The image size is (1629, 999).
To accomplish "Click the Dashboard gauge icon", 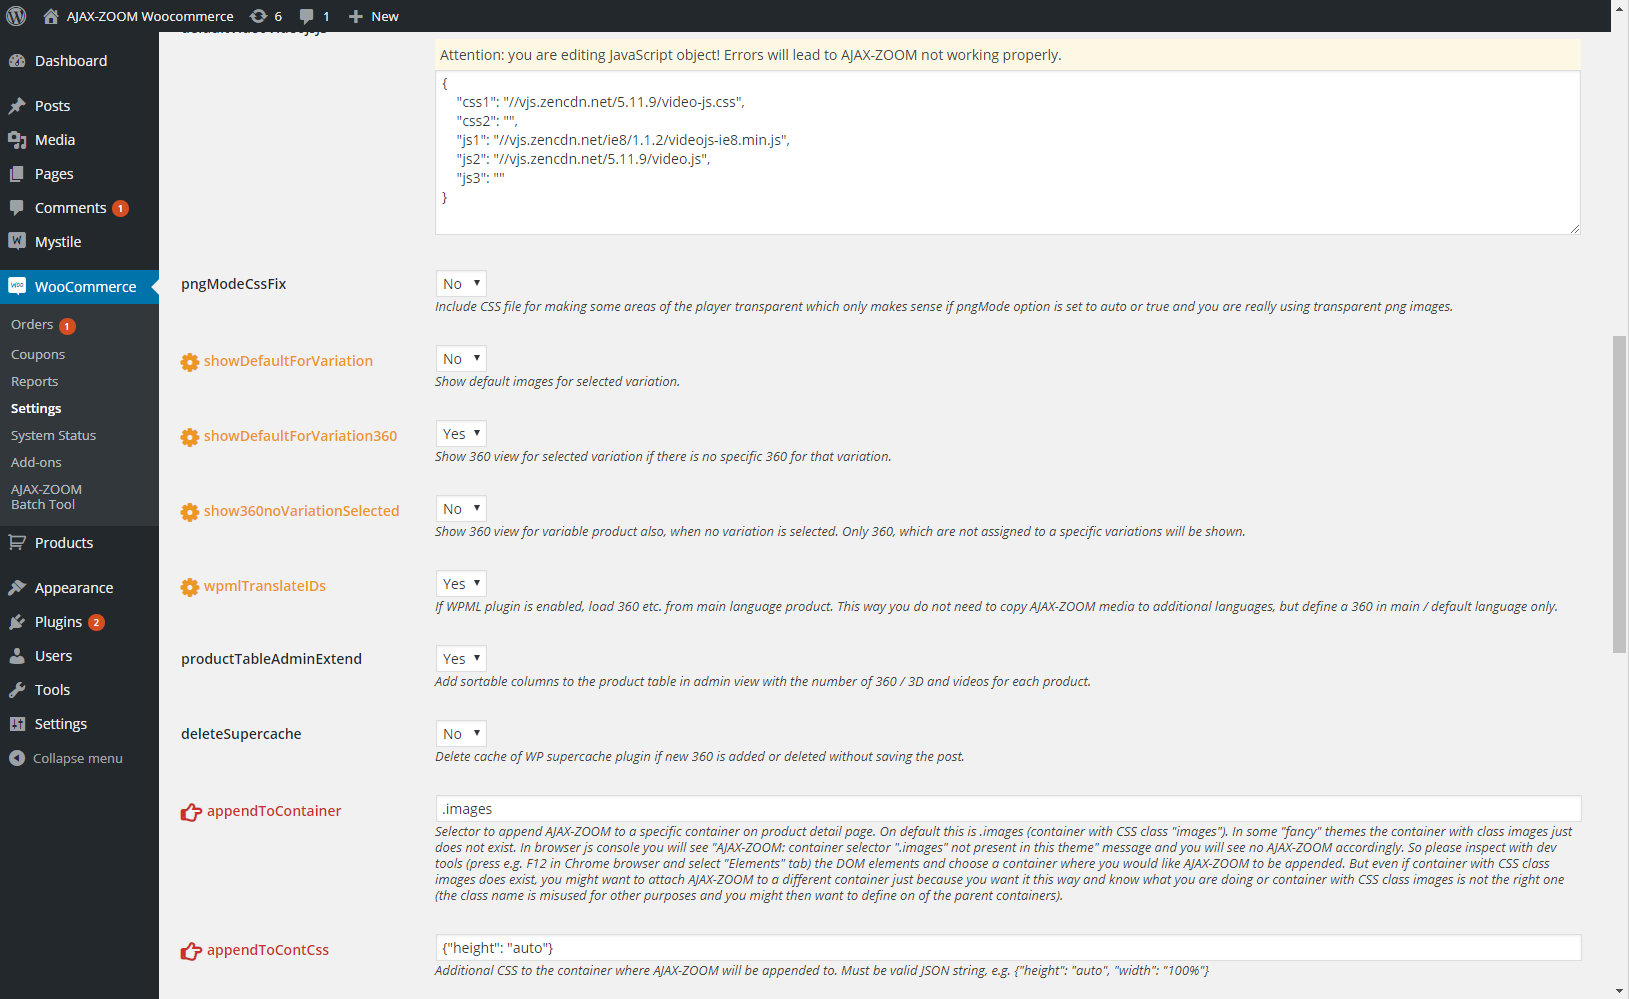I will click(x=17, y=61).
